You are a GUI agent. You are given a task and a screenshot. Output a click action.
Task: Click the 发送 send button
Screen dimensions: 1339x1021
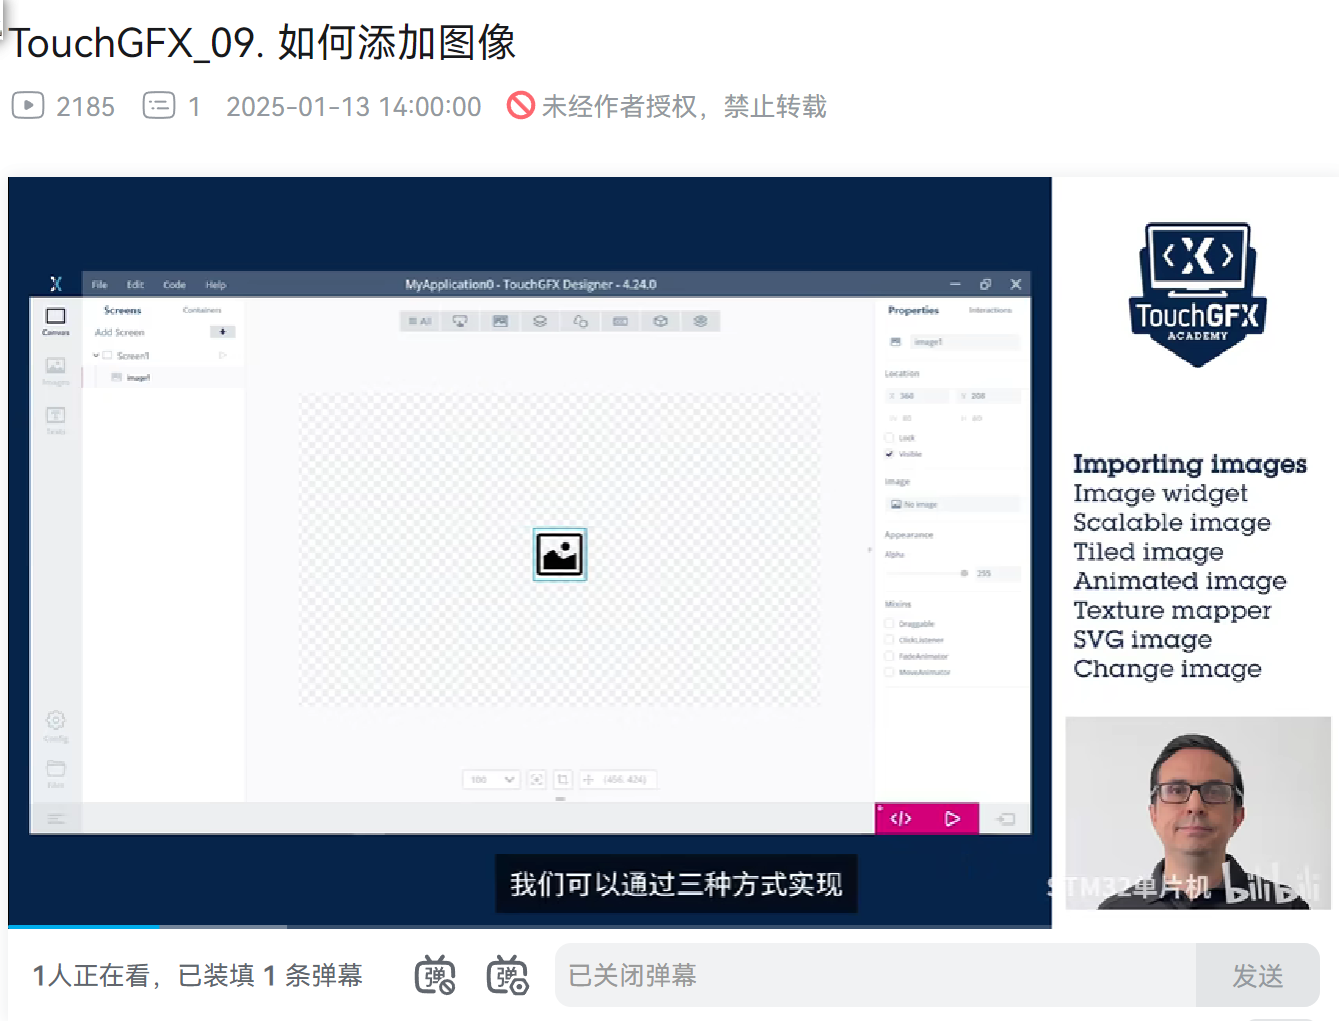point(1257,975)
